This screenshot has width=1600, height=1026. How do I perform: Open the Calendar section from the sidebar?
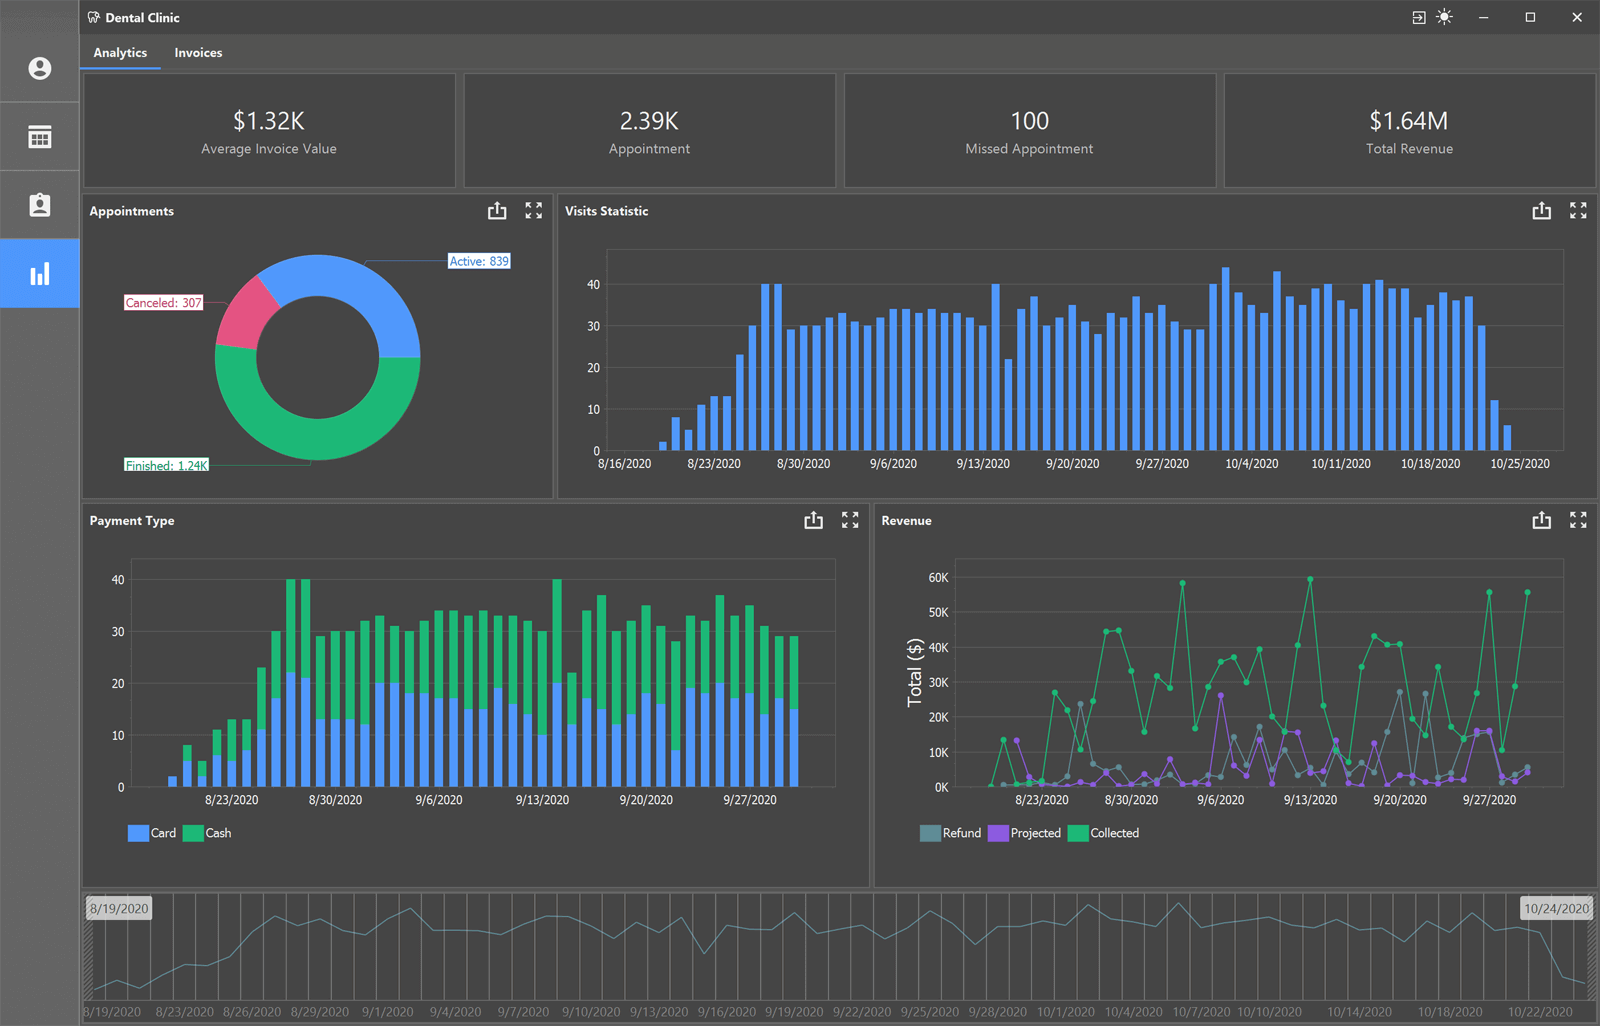40,136
